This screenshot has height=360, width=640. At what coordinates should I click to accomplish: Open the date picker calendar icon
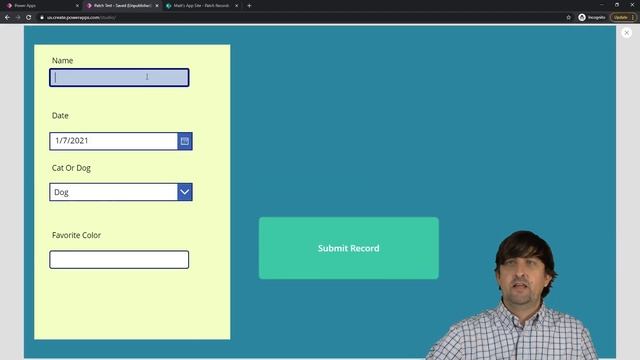coord(185,141)
